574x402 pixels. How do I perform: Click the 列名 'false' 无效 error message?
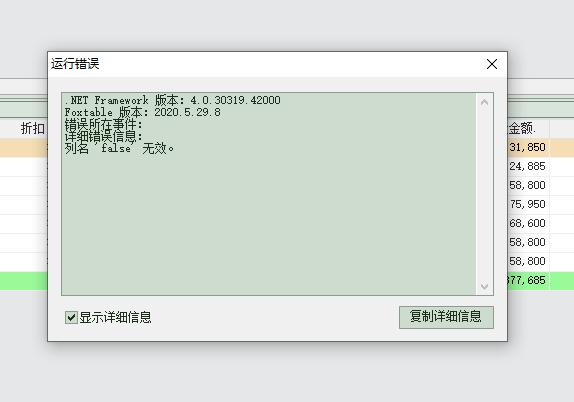[x=119, y=148]
